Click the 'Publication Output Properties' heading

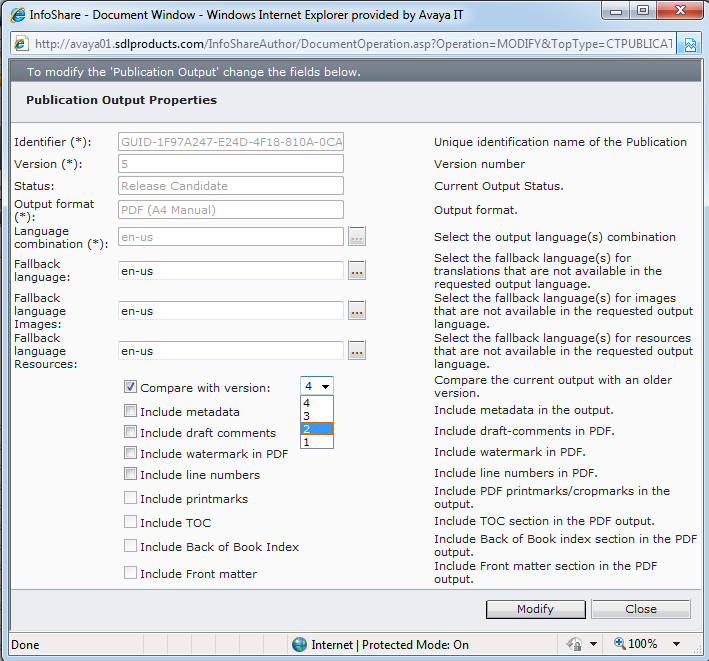(x=121, y=100)
